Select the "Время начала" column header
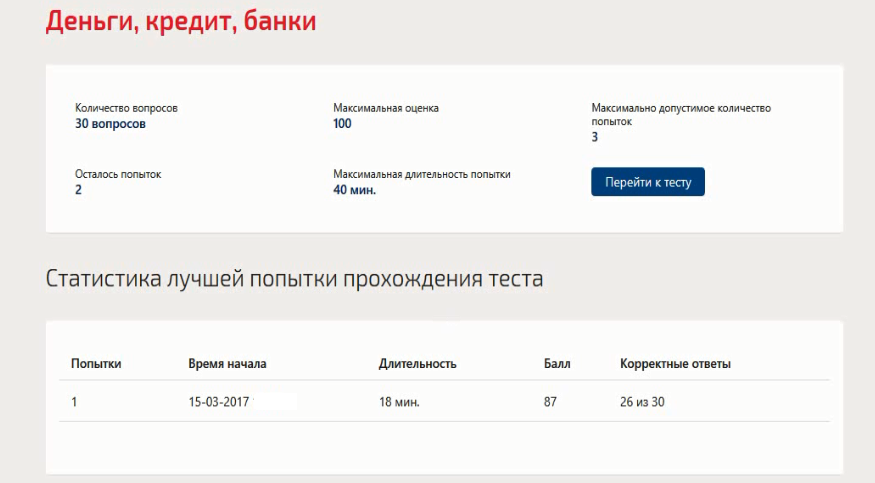Image resolution: width=875 pixels, height=483 pixels. [x=227, y=364]
